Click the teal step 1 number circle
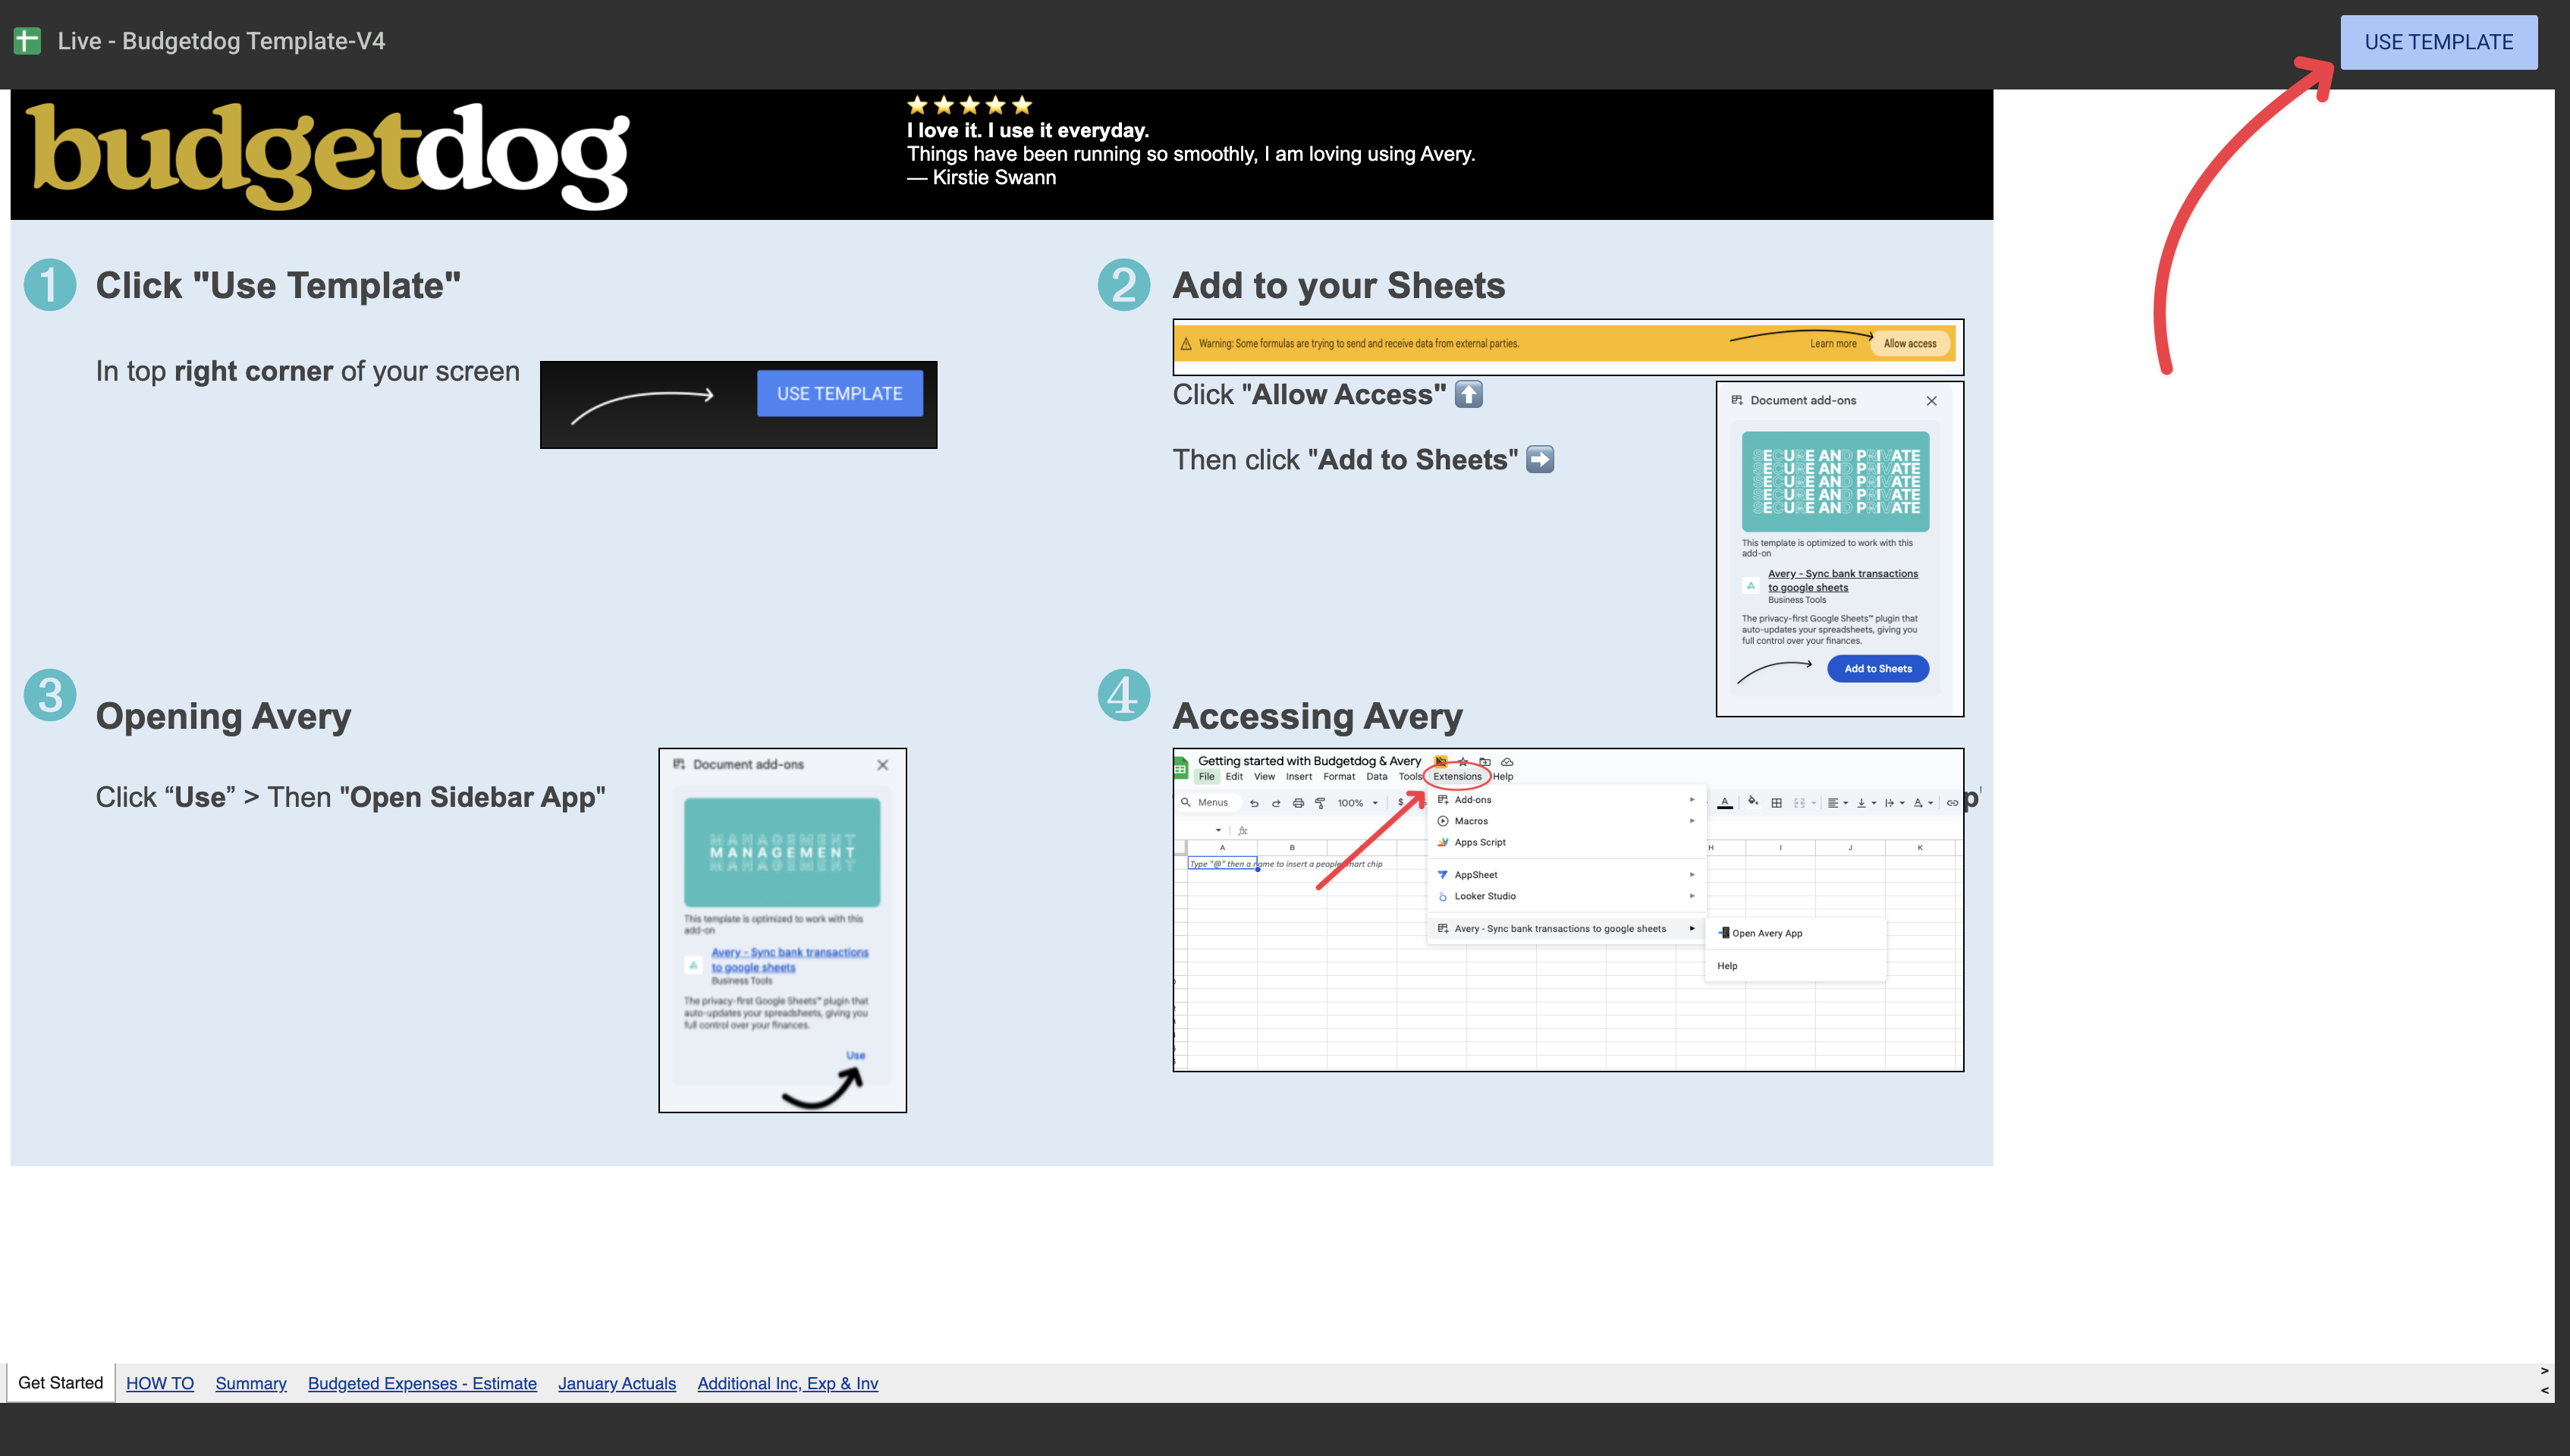2570x1456 pixels. click(50, 285)
